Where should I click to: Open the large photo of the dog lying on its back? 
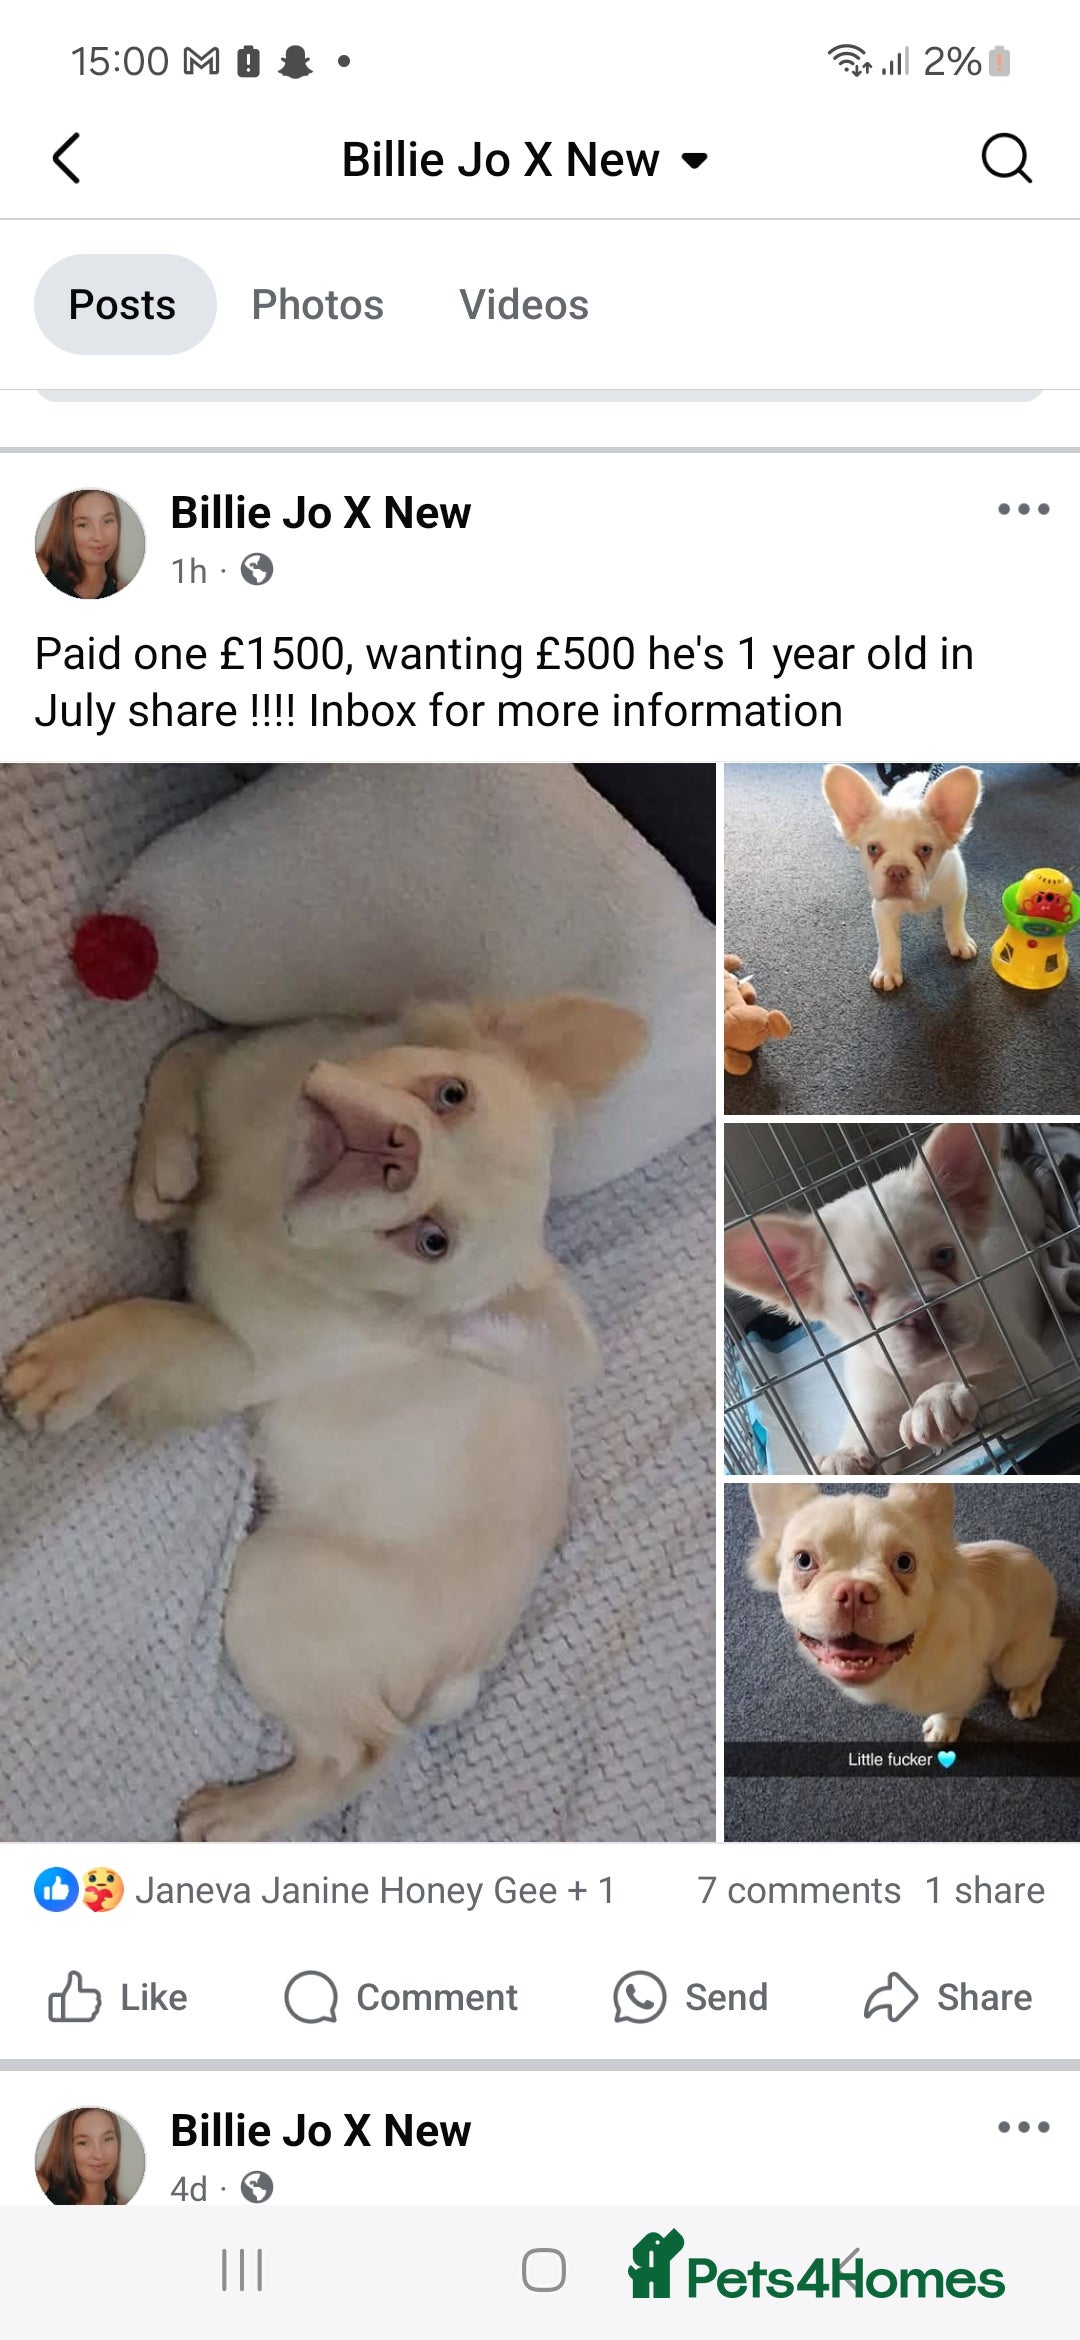point(358,1302)
